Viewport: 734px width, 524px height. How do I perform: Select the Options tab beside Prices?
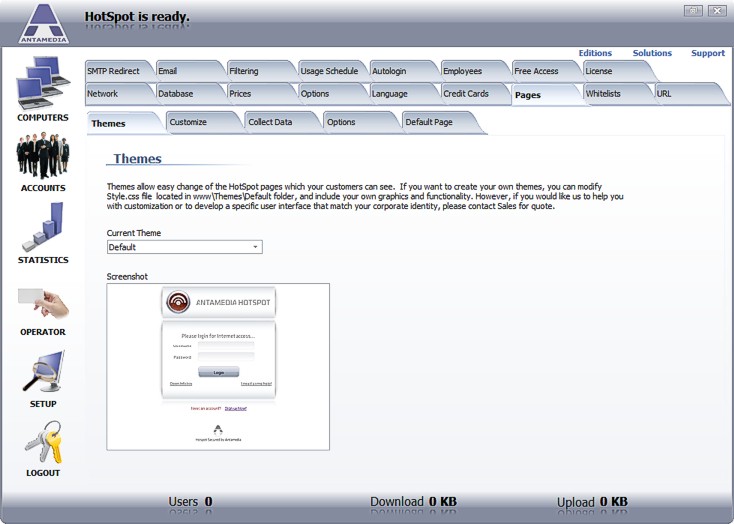[330, 94]
